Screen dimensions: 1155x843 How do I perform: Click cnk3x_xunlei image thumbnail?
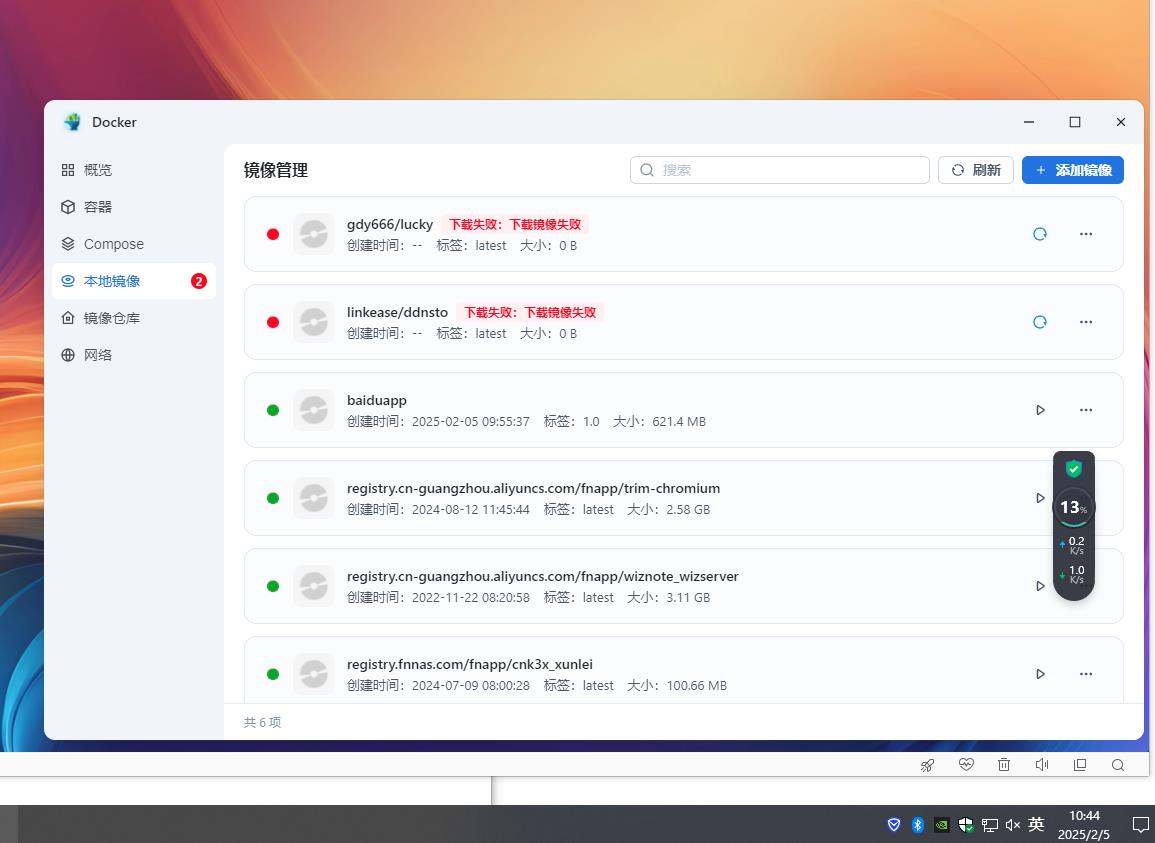click(314, 674)
